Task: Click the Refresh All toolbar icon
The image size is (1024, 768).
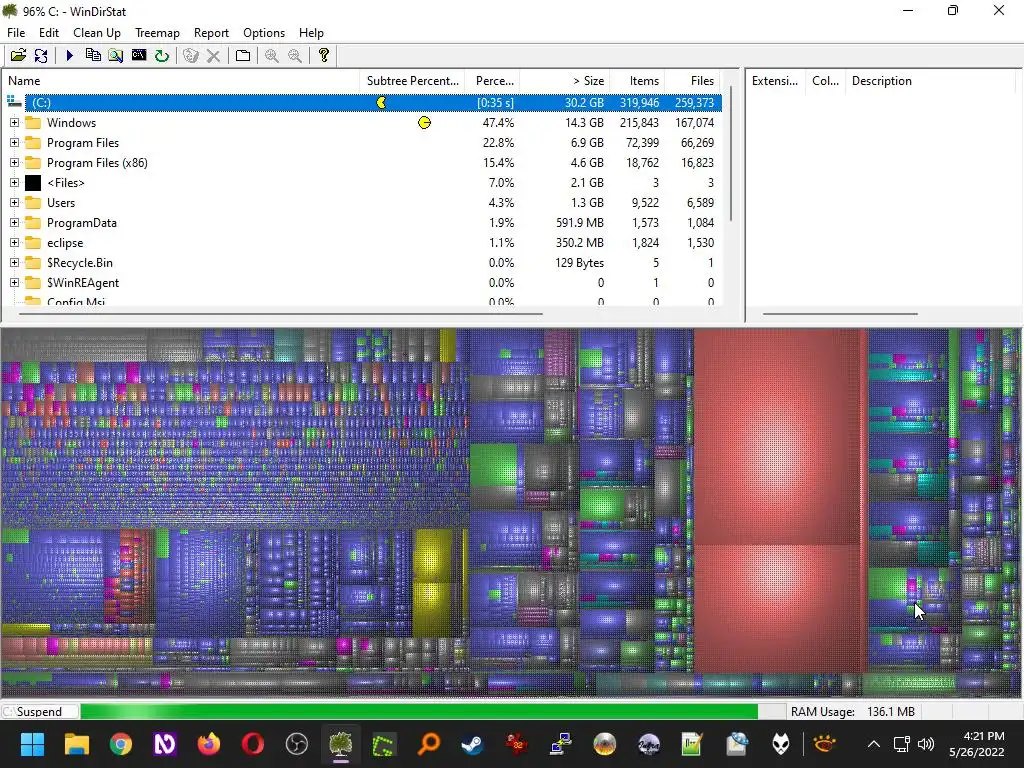Action: [x=40, y=56]
